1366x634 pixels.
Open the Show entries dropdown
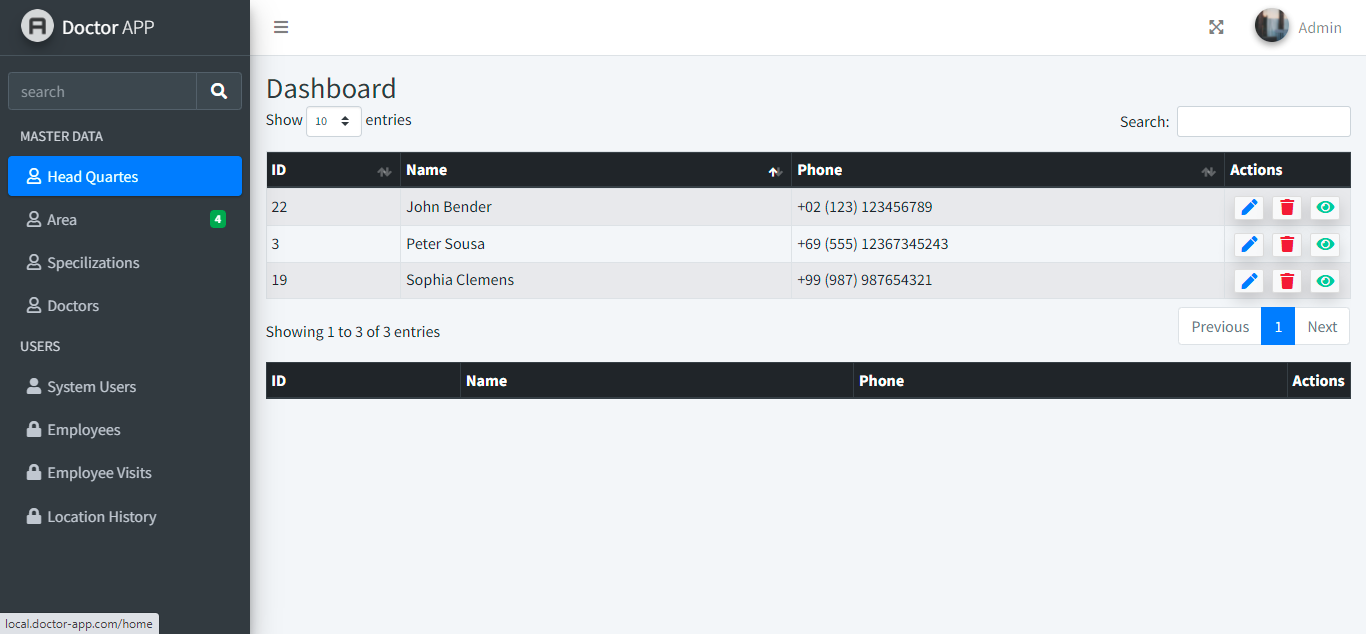click(333, 120)
